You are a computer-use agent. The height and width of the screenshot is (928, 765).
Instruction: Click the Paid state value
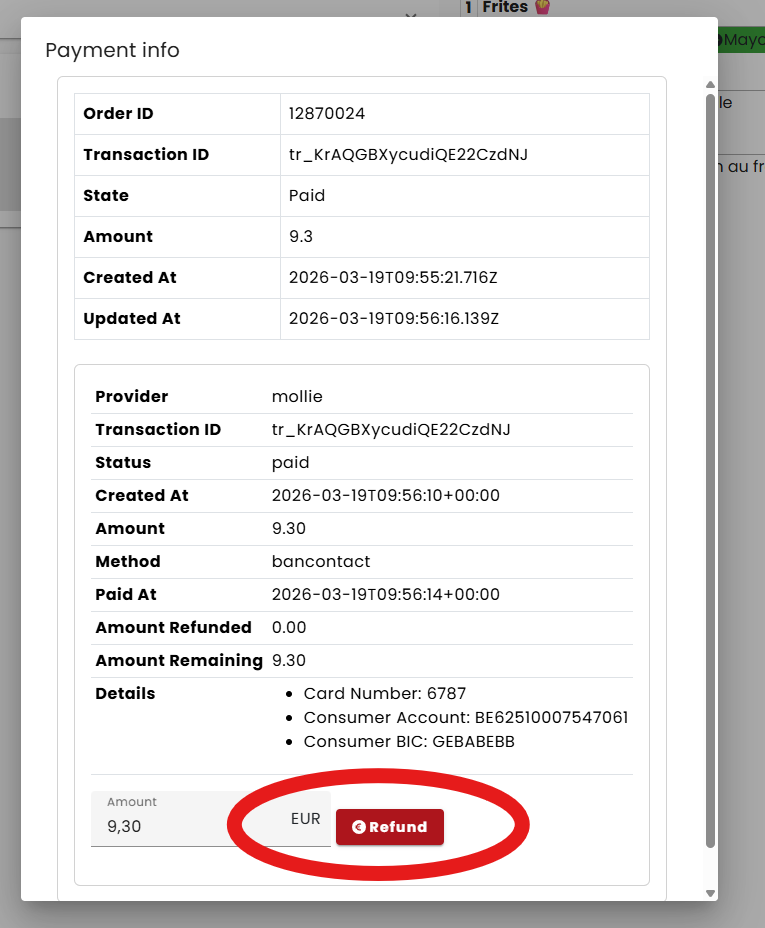pos(307,196)
